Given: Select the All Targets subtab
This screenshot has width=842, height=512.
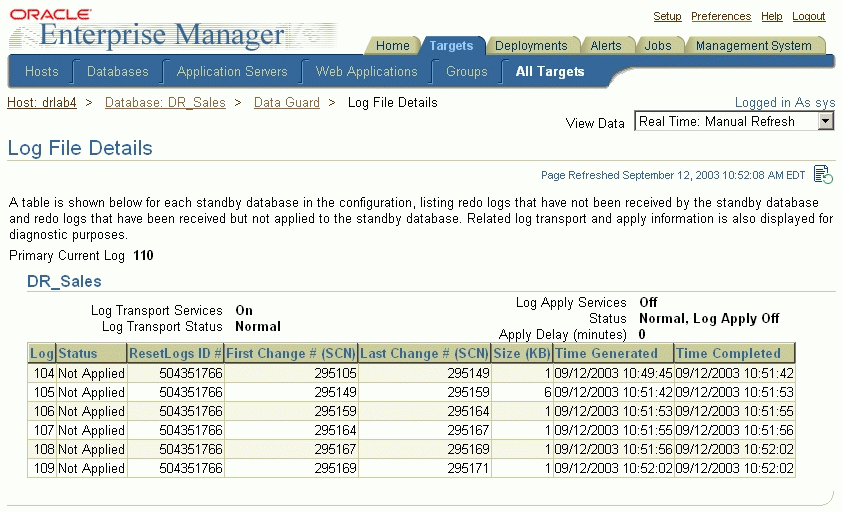Looking at the screenshot, I should pos(550,71).
